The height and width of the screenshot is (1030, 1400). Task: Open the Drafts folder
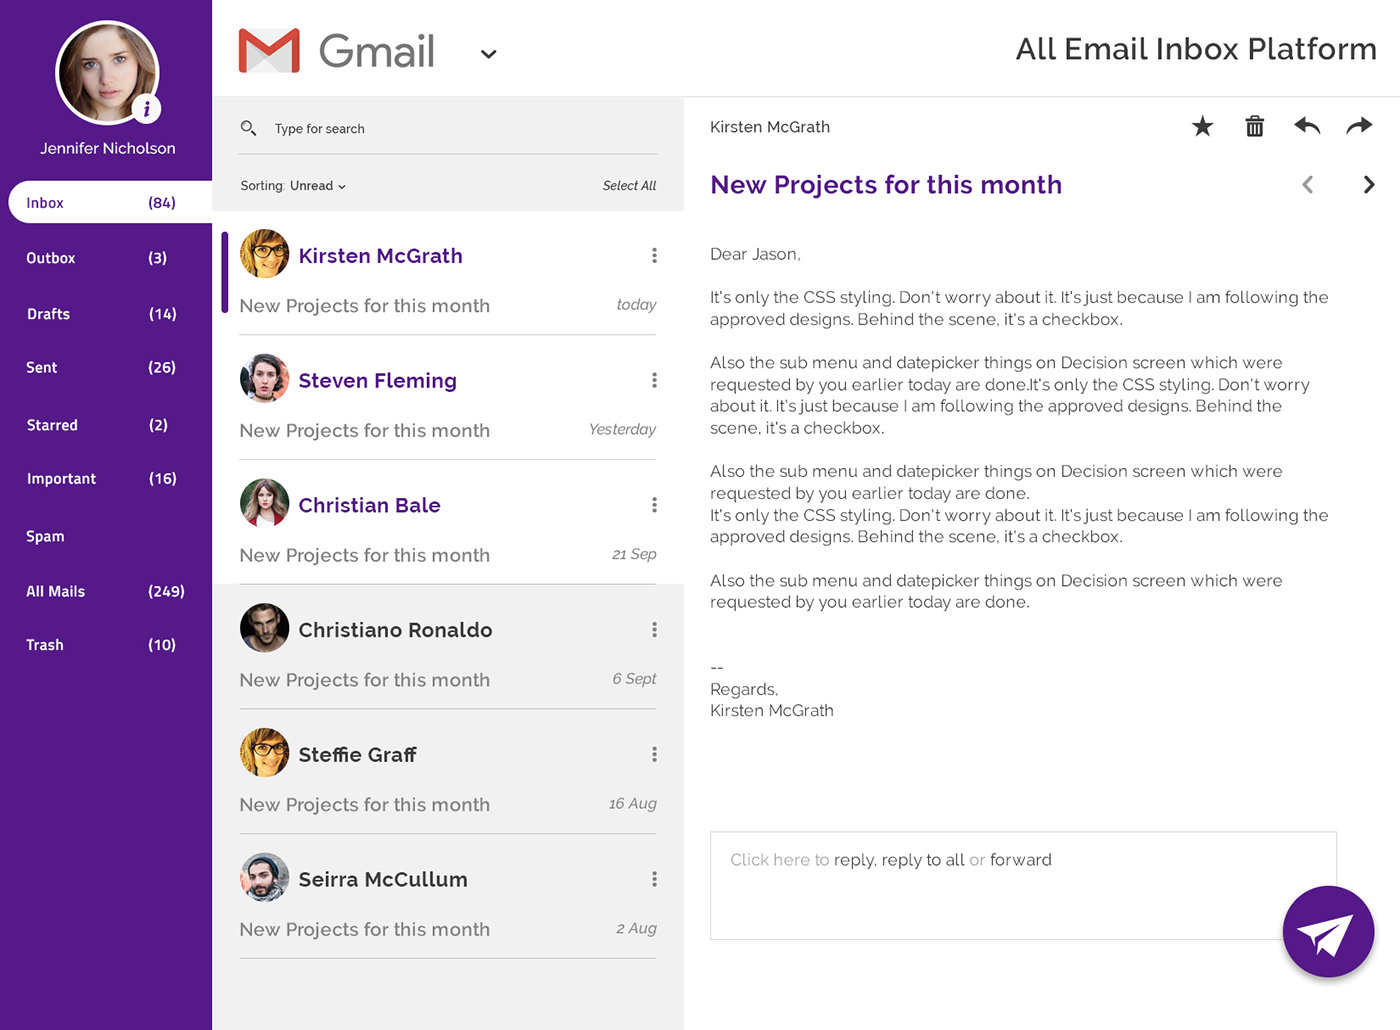tap(48, 313)
